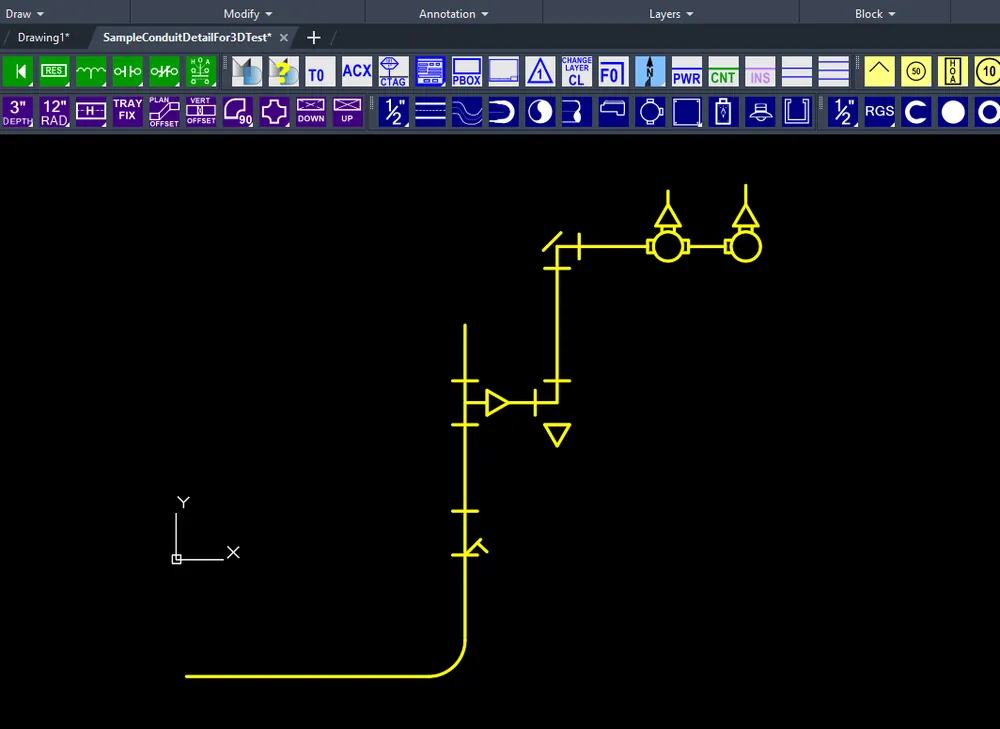
Task: Insert the 90 degree tray elbow
Action: pos(238,112)
